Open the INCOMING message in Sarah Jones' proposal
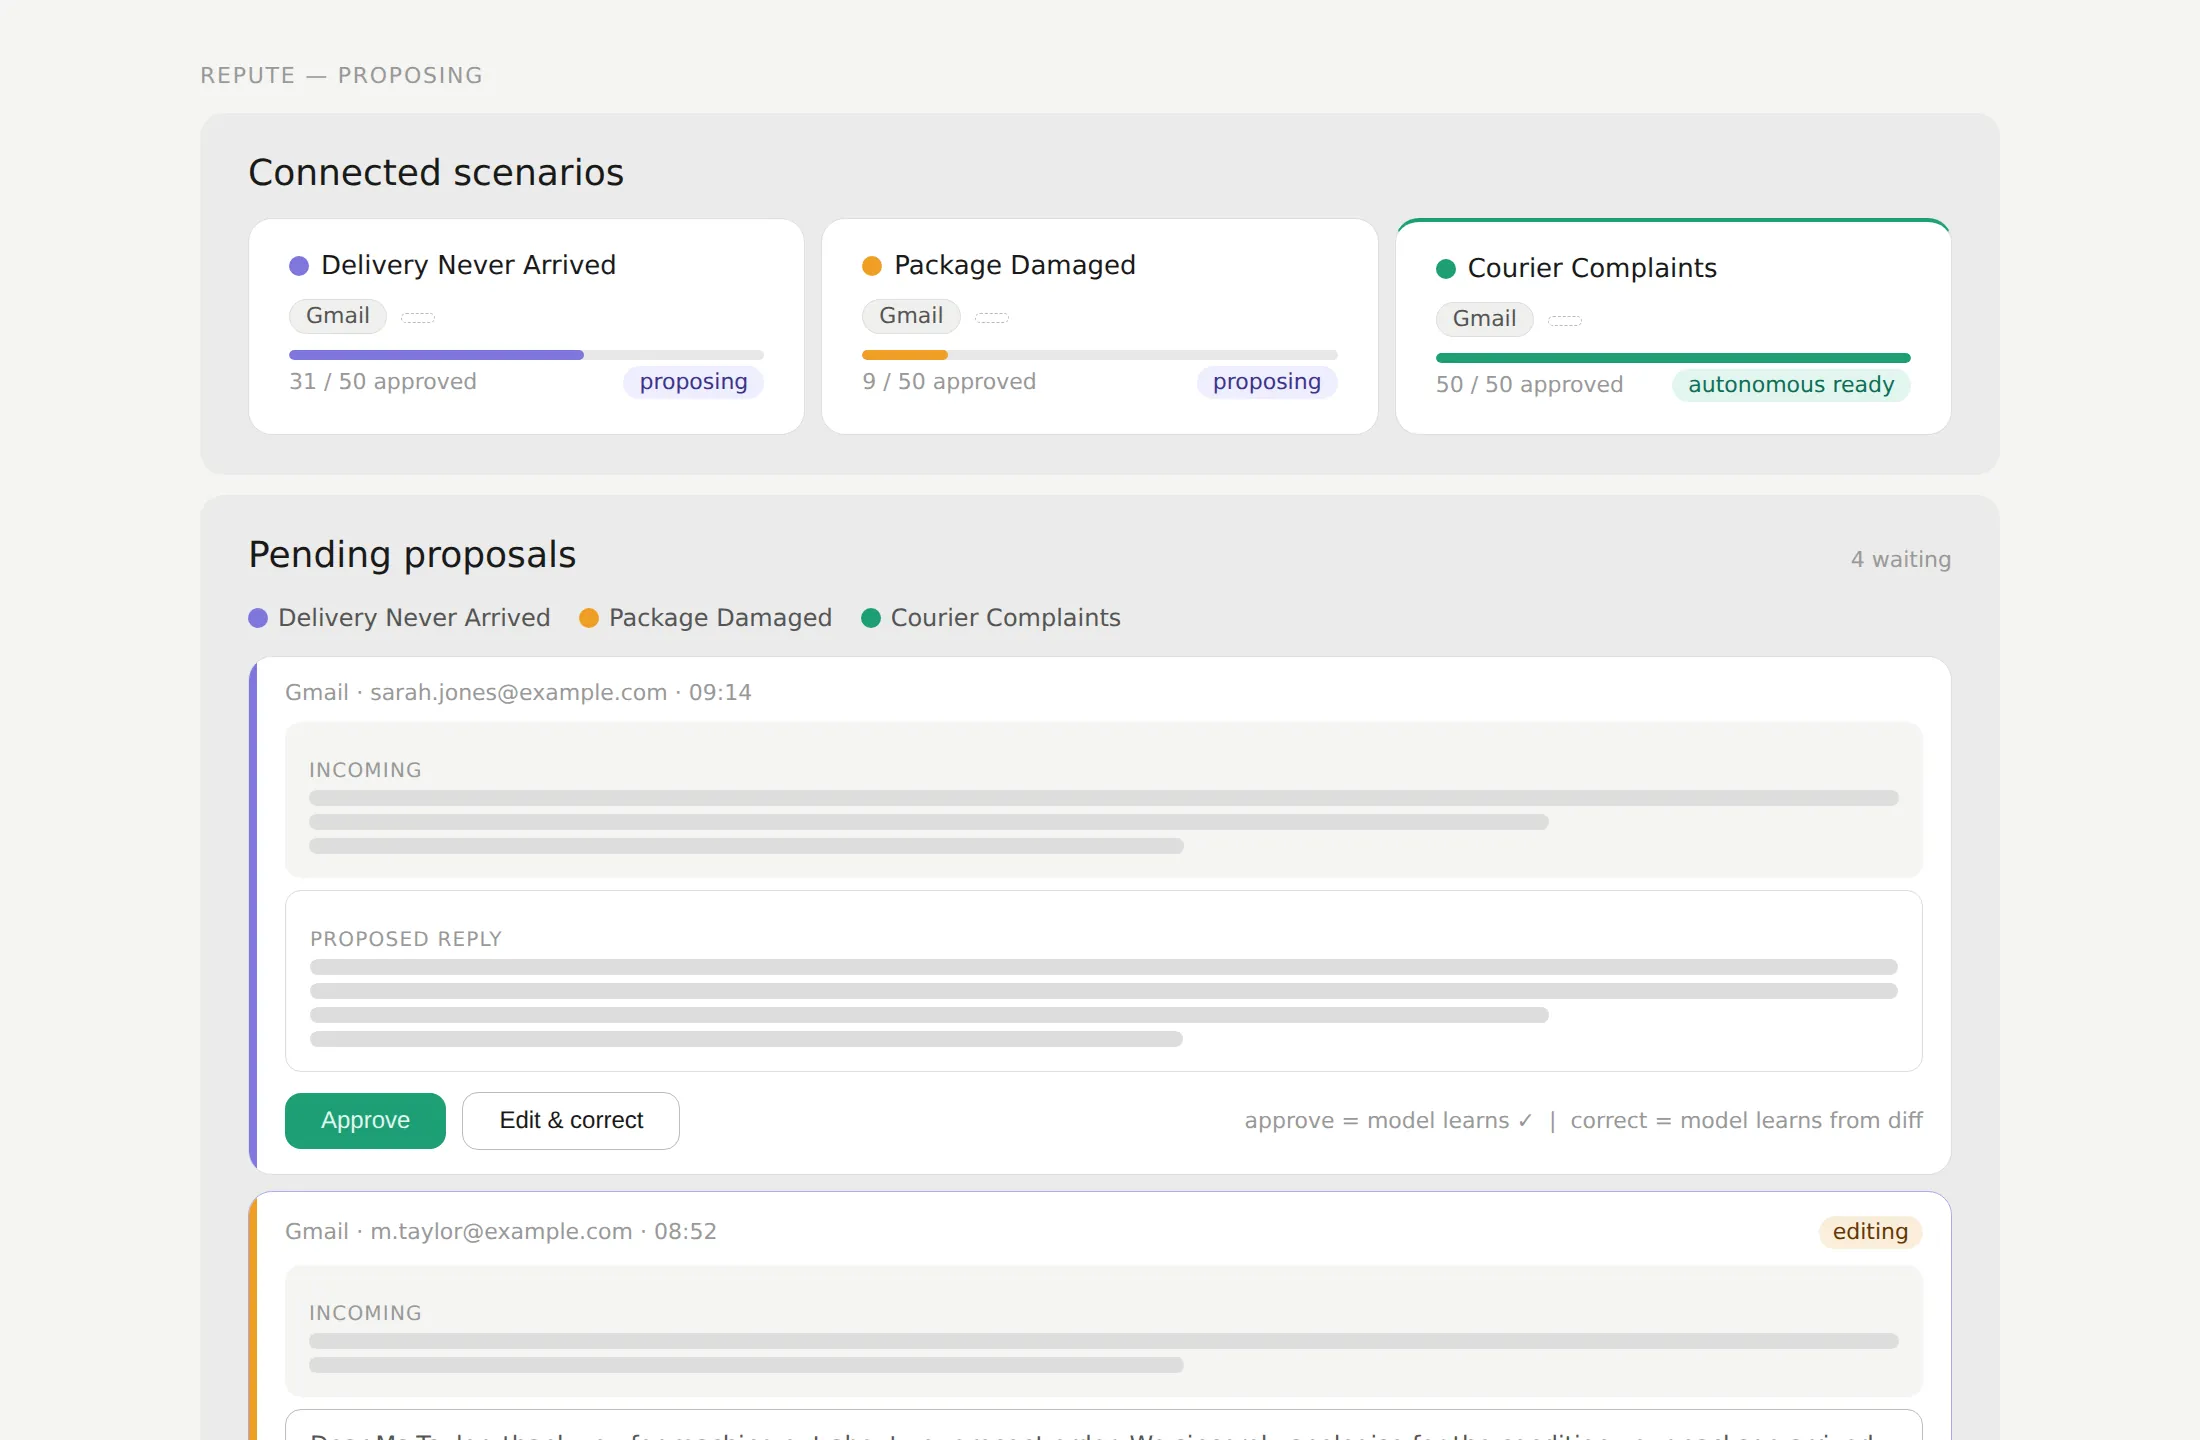Screen dimensions: 2200x1440 point(1104,800)
